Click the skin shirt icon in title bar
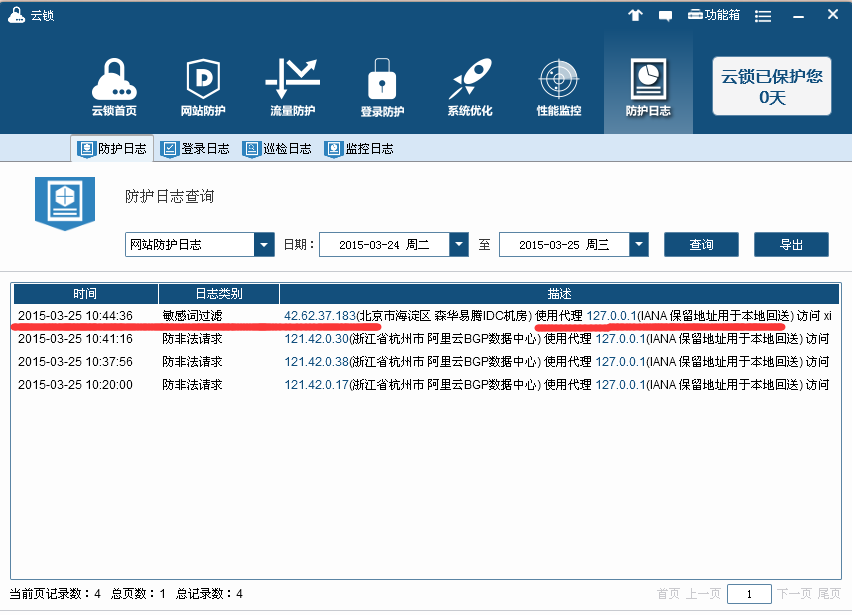This screenshot has width=852, height=615. click(x=635, y=15)
